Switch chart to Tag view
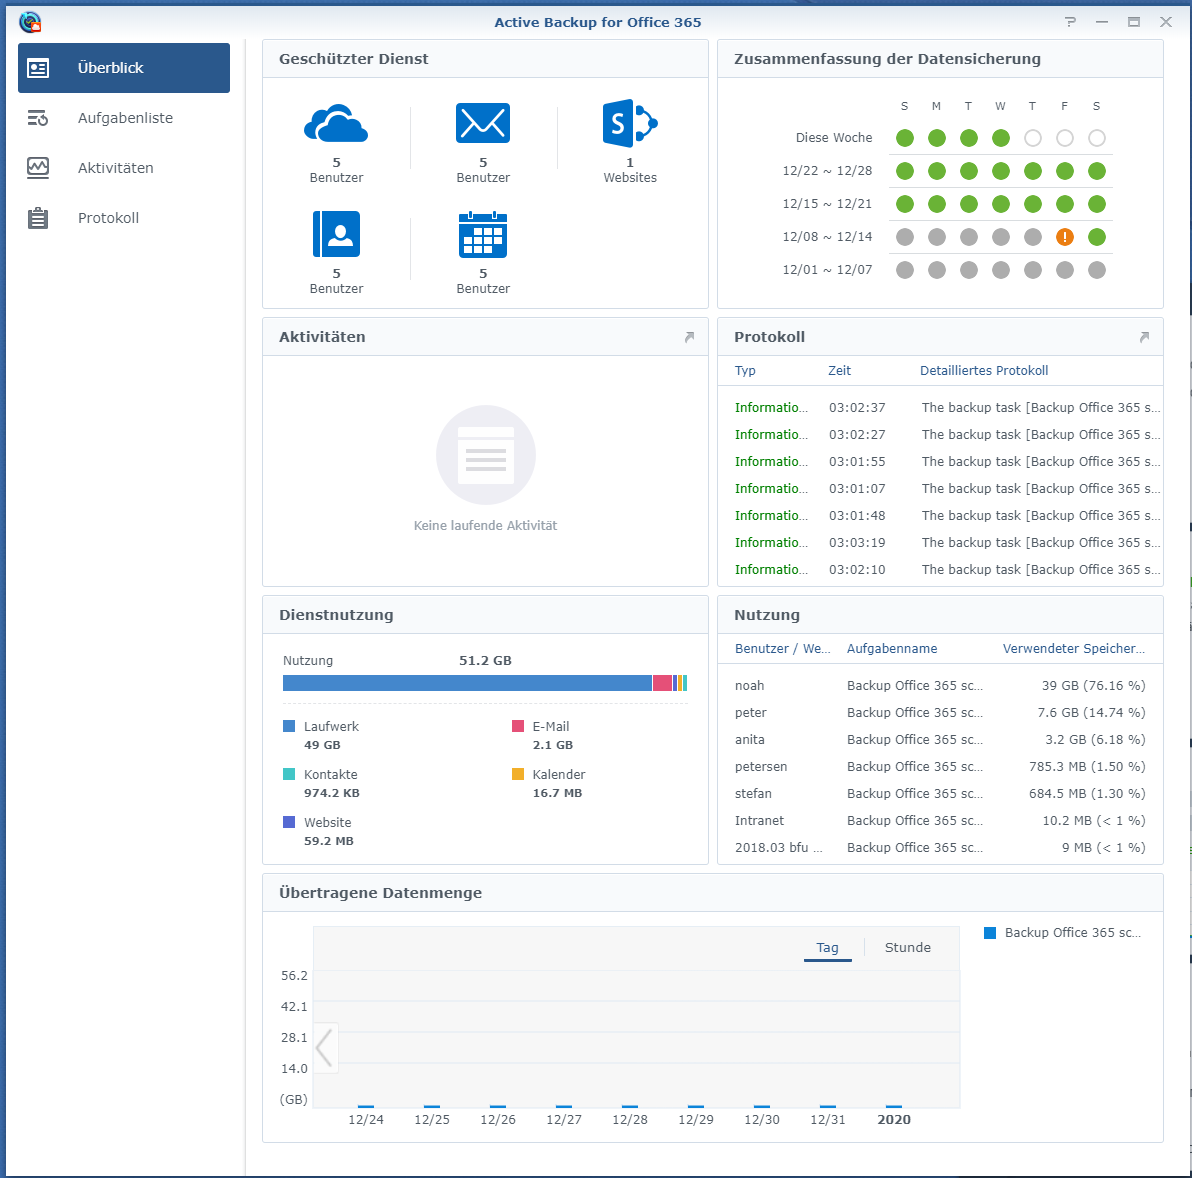1192x1178 pixels. [x=827, y=948]
